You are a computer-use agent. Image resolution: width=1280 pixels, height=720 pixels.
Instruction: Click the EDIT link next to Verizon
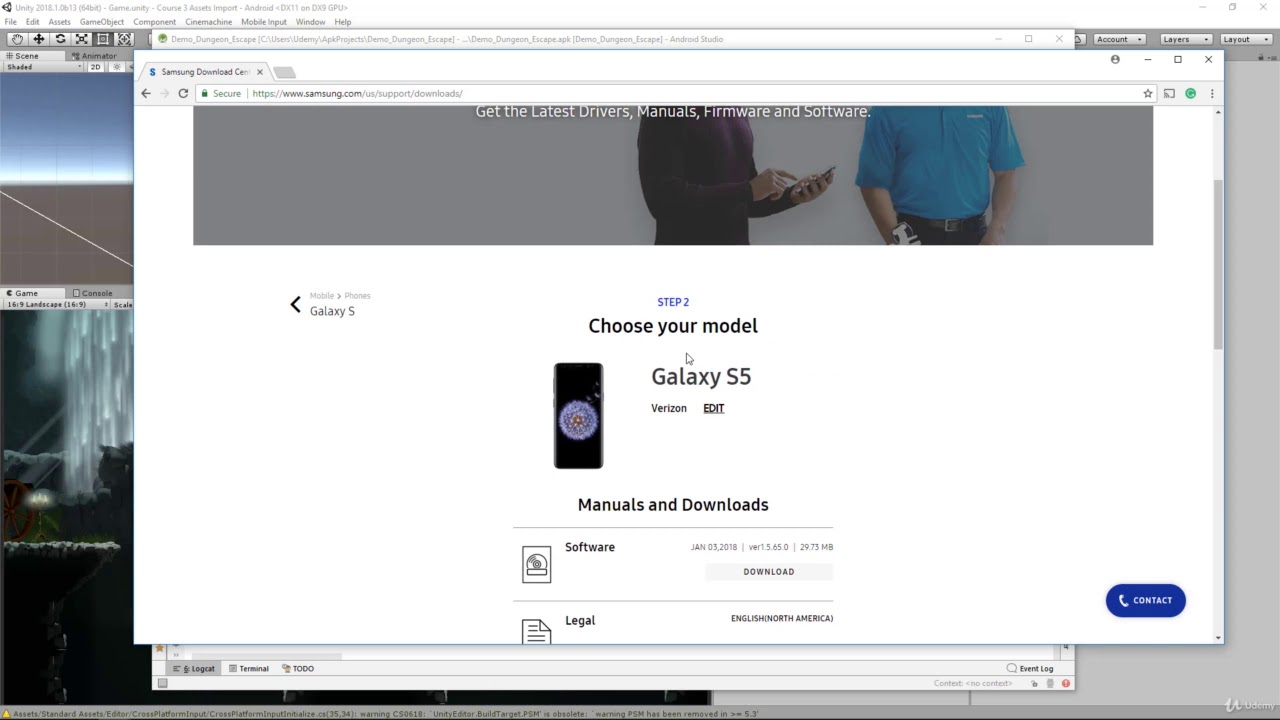[713, 408]
